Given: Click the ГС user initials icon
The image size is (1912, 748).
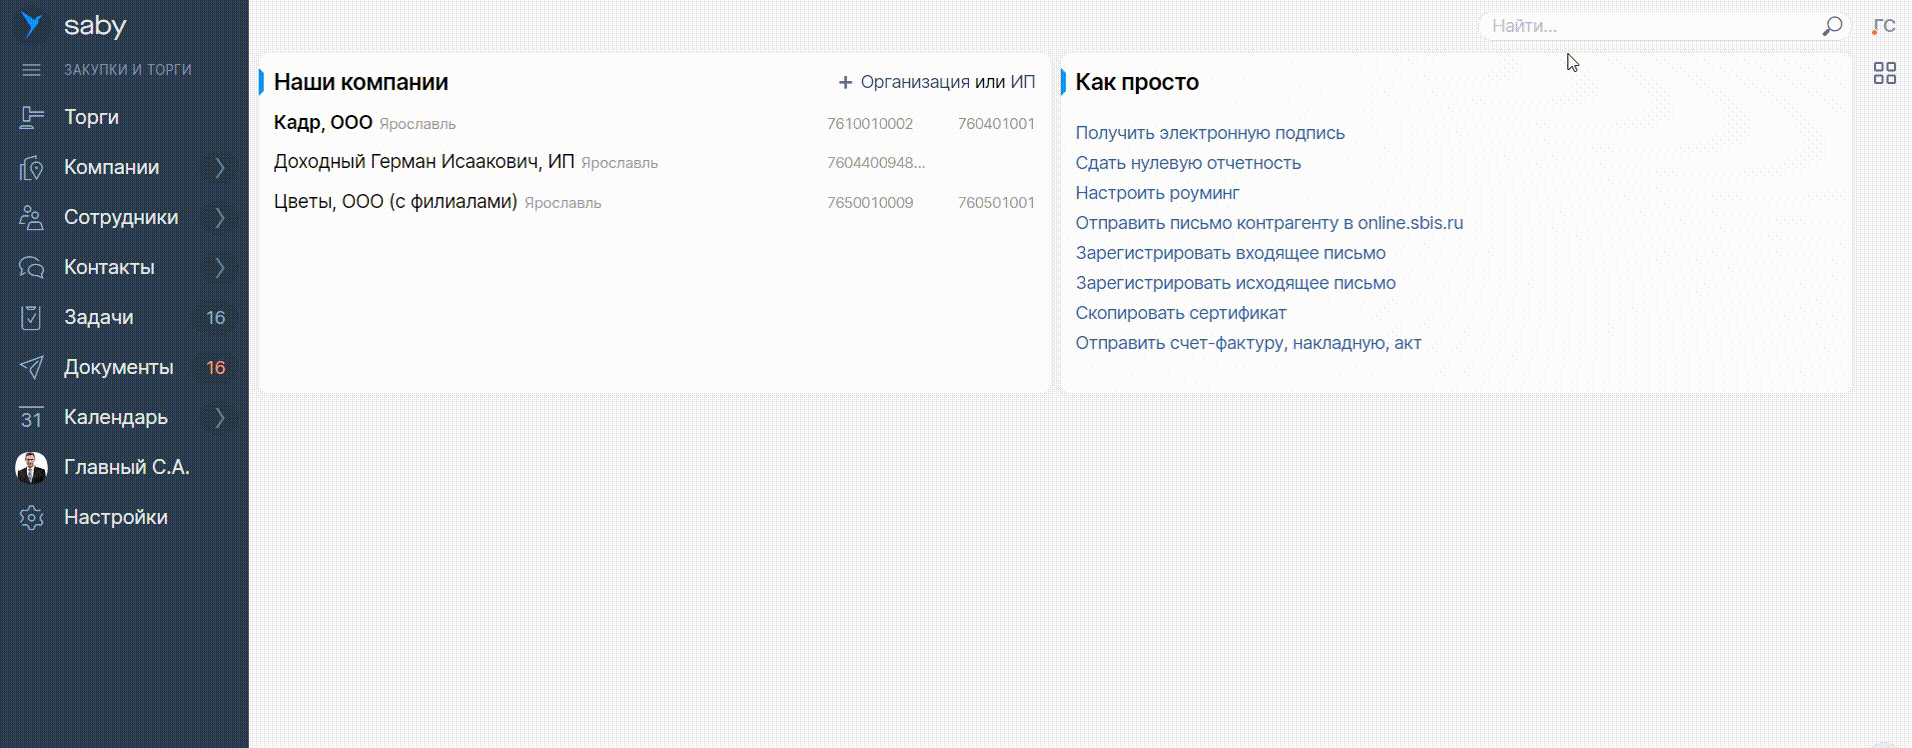Looking at the screenshot, I should tap(1884, 26).
